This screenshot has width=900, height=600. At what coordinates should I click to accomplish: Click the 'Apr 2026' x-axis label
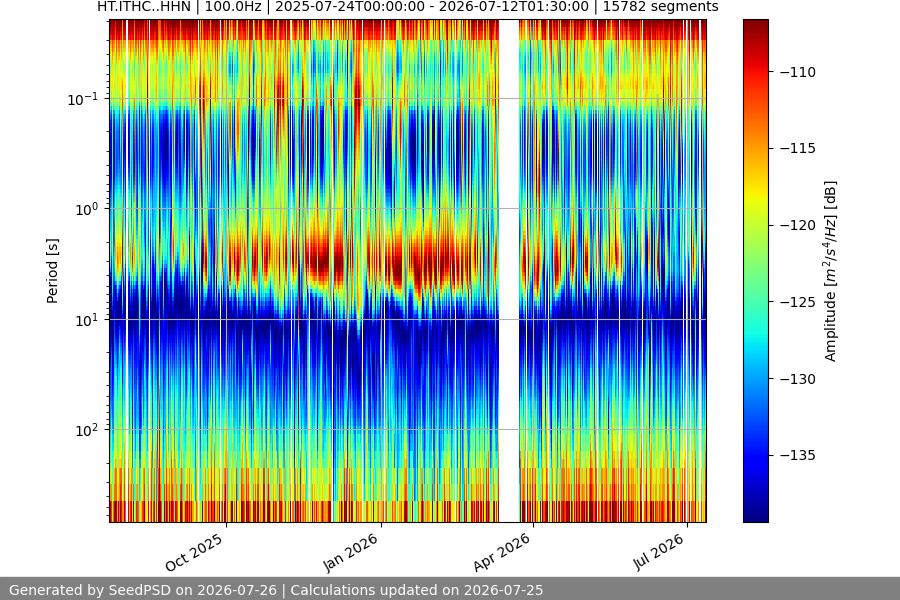click(502, 552)
